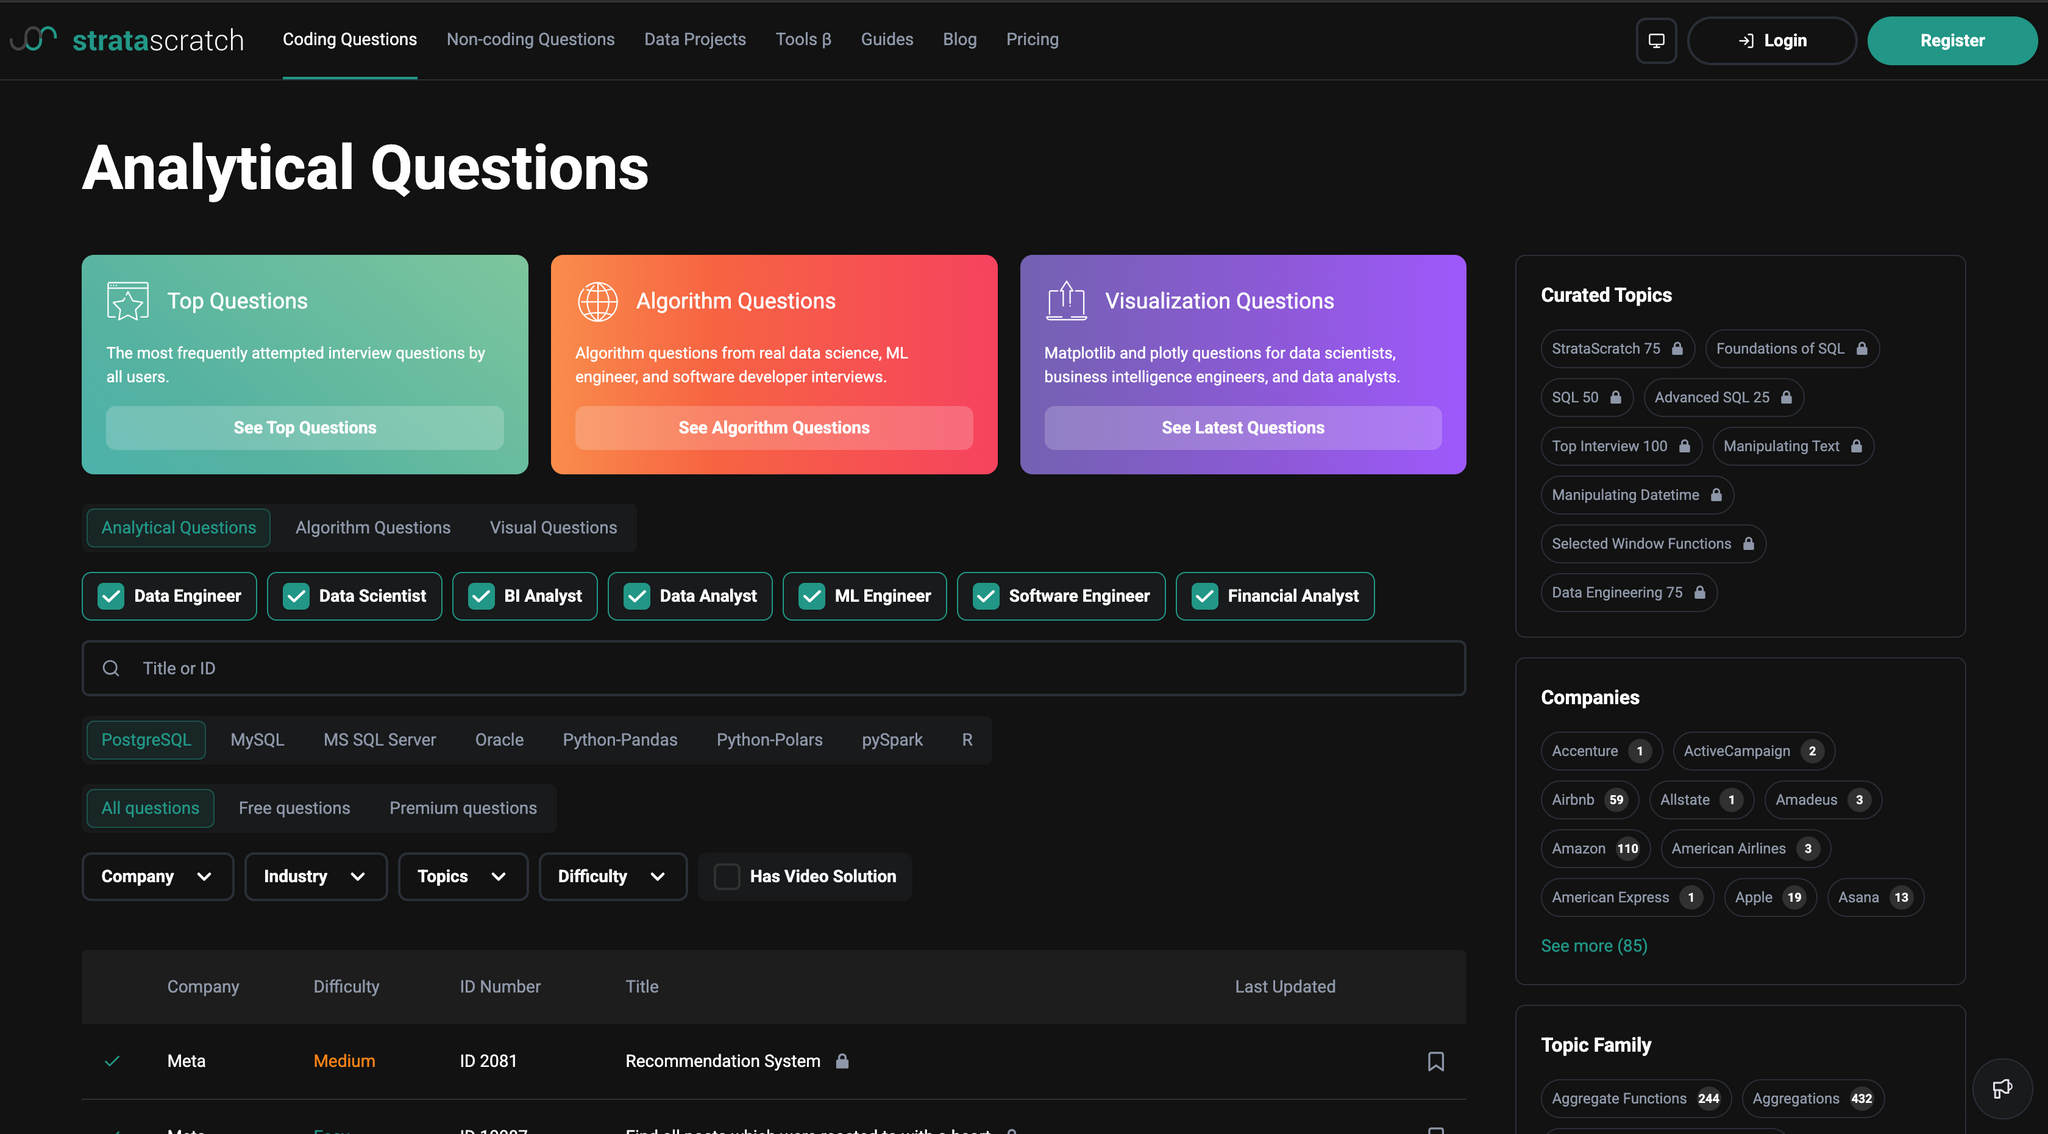
Task: Click See Top Questions button
Action: [305, 427]
